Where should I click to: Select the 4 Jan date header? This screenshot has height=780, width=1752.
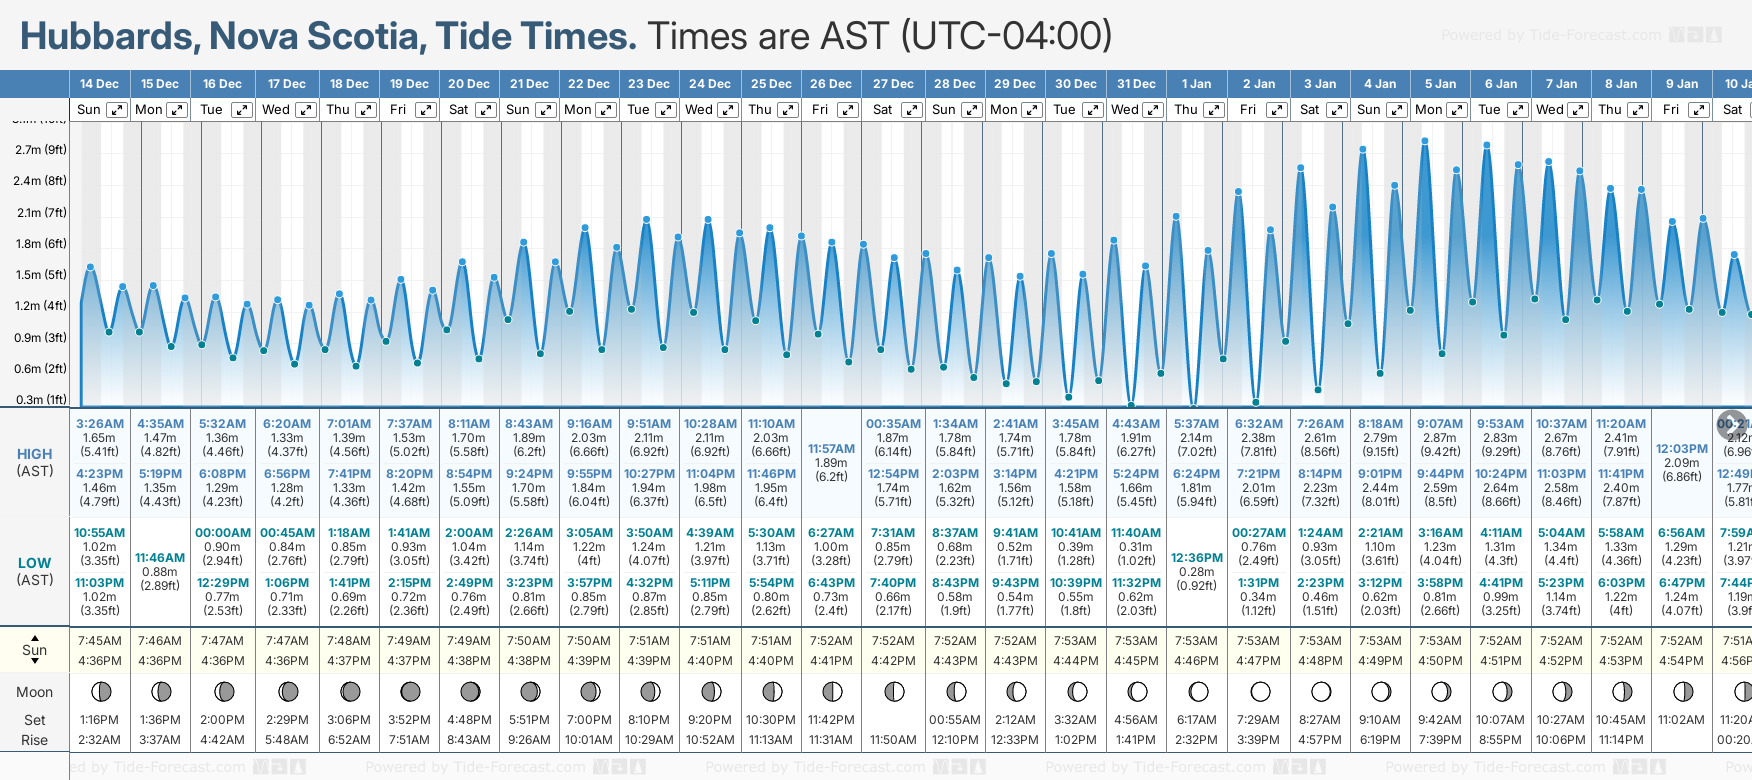(1380, 84)
